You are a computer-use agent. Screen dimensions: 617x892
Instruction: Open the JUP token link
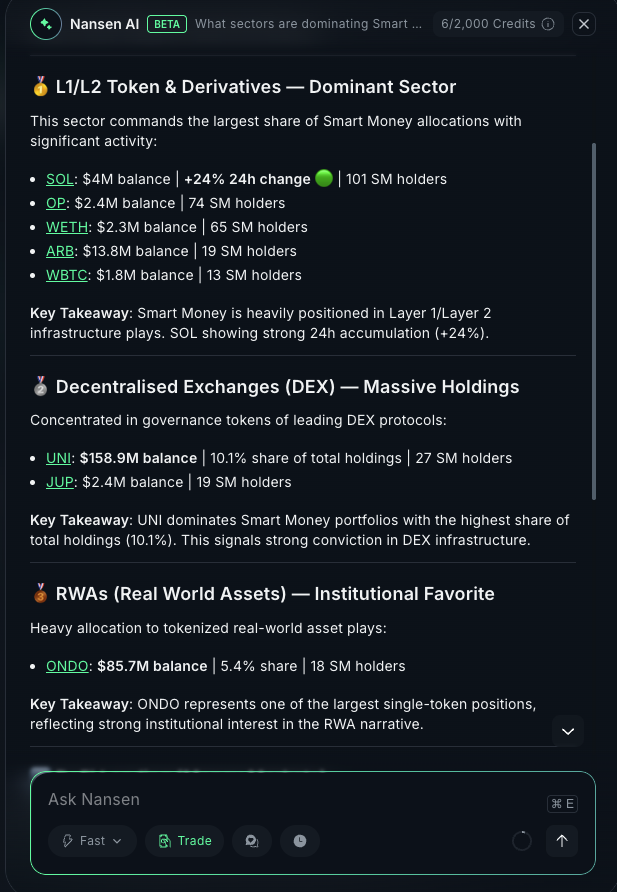pyautogui.click(x=59, y=482)
